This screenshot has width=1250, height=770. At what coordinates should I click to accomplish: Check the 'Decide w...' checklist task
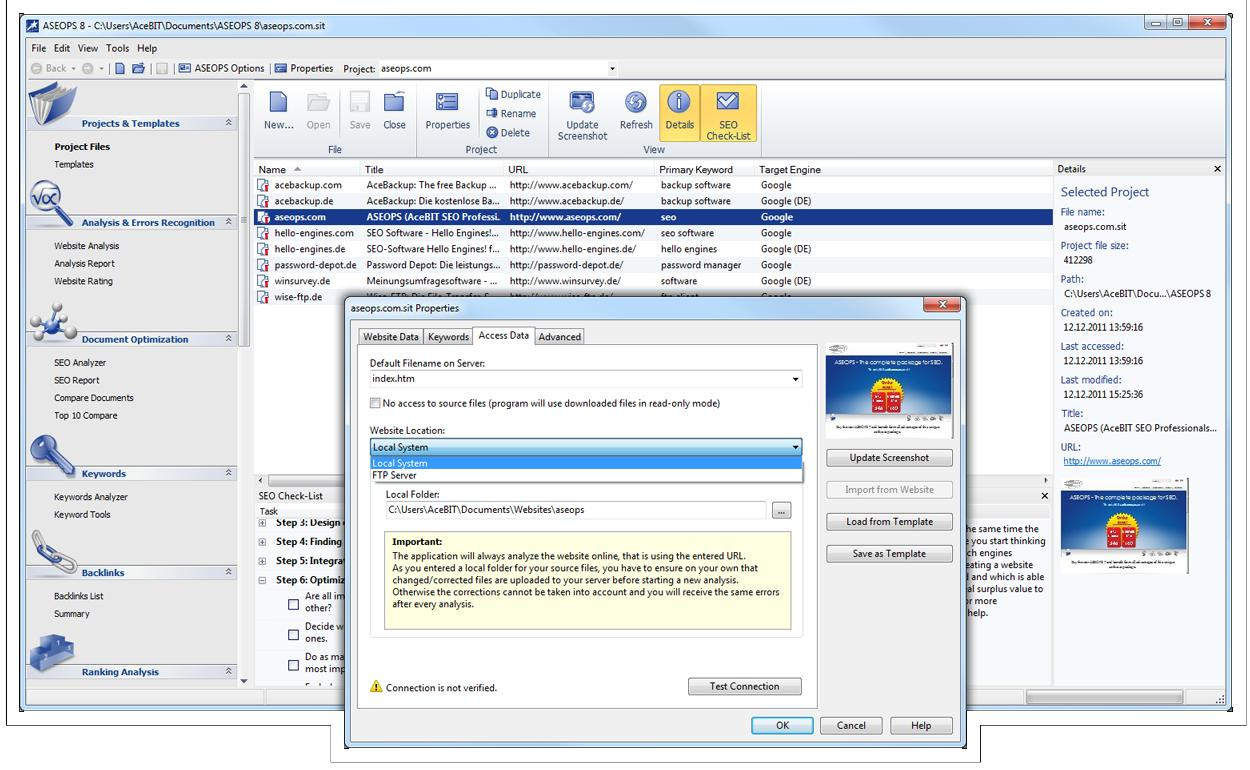click(x=294, y=633)
